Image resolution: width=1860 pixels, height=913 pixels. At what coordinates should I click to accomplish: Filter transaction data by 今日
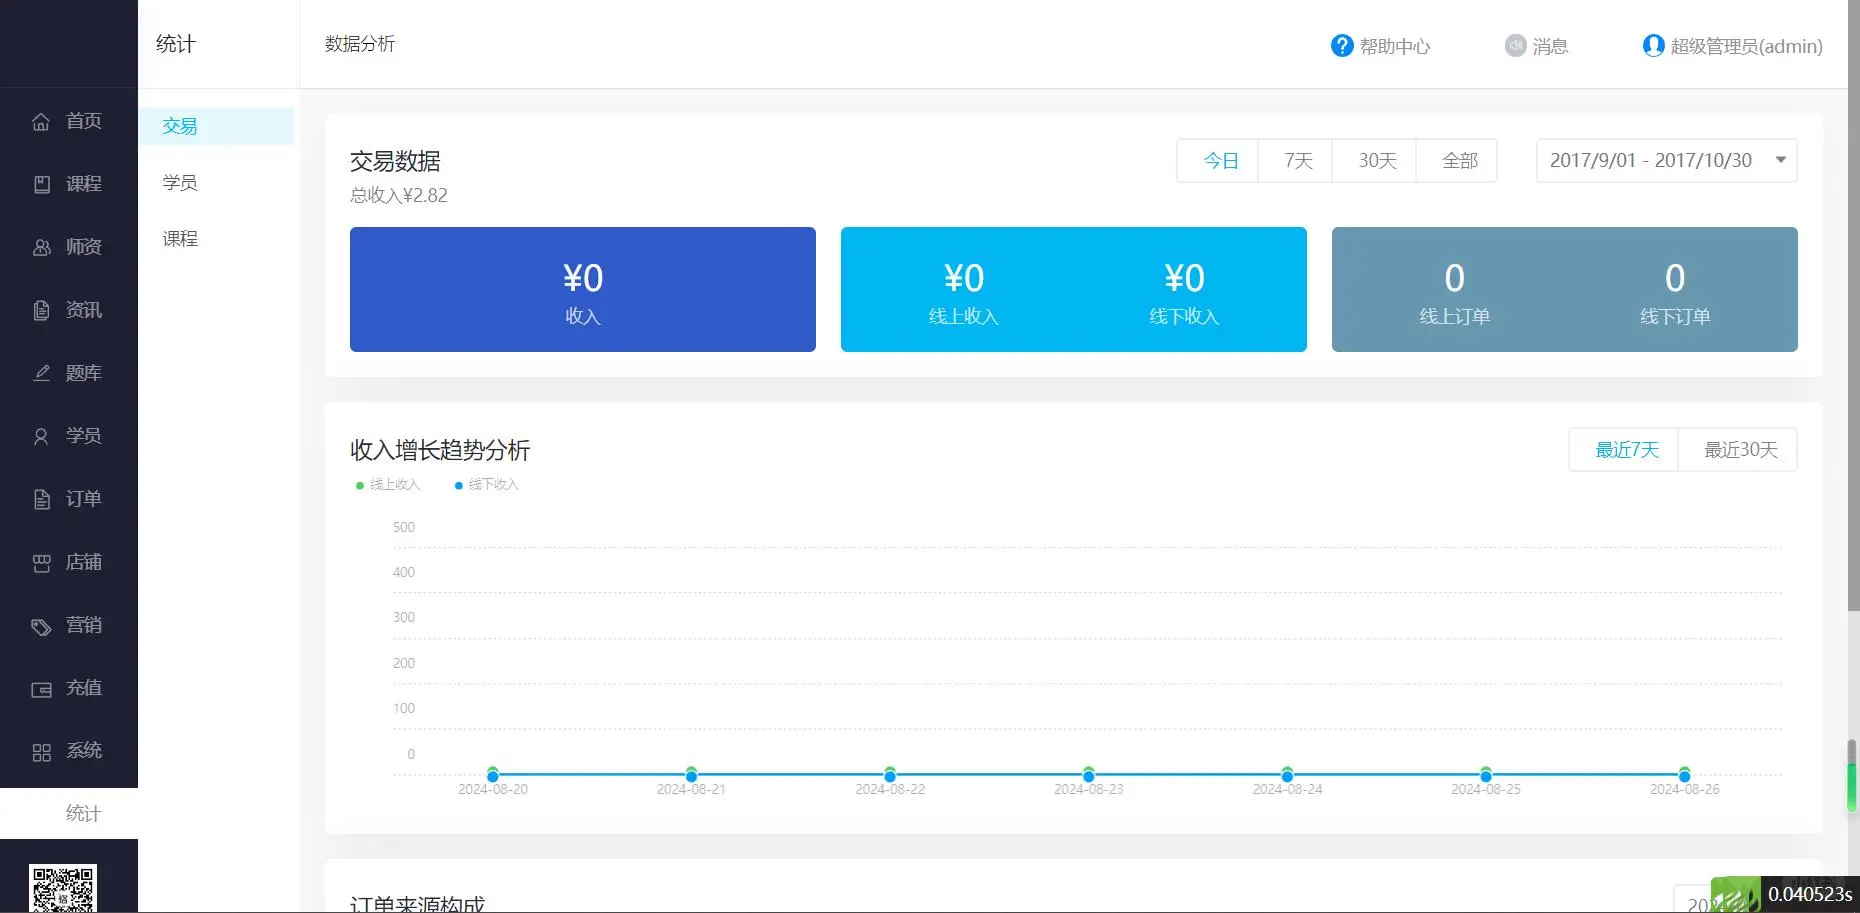click(x=1220, y=160)
